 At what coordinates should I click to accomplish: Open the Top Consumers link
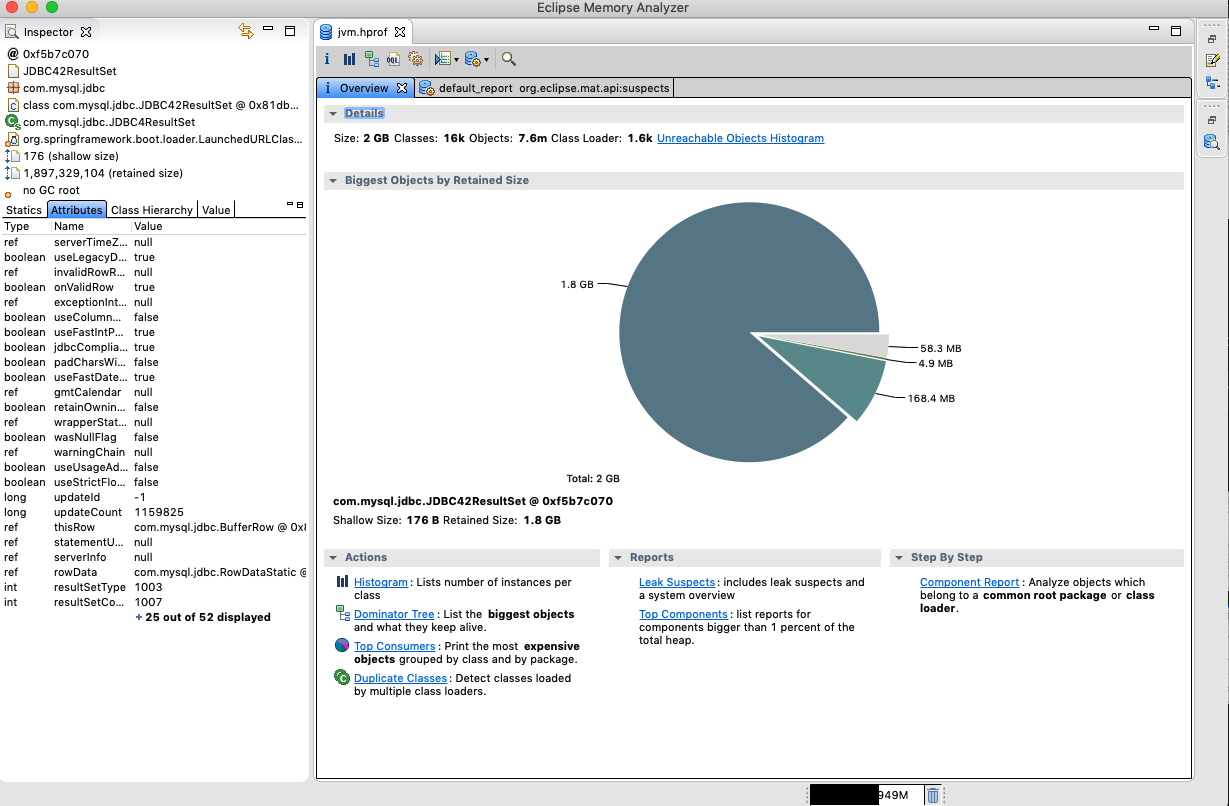[395, 646]
